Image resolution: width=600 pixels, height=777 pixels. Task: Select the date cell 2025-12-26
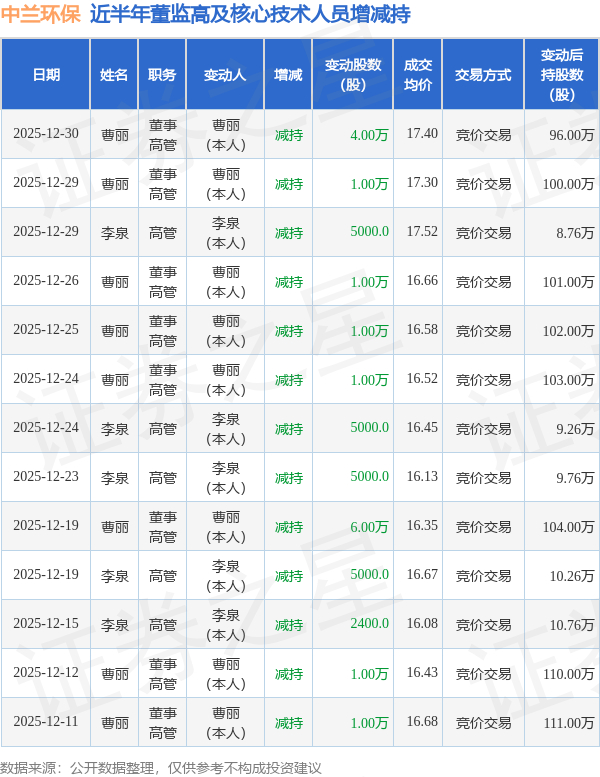pos(46,280)
